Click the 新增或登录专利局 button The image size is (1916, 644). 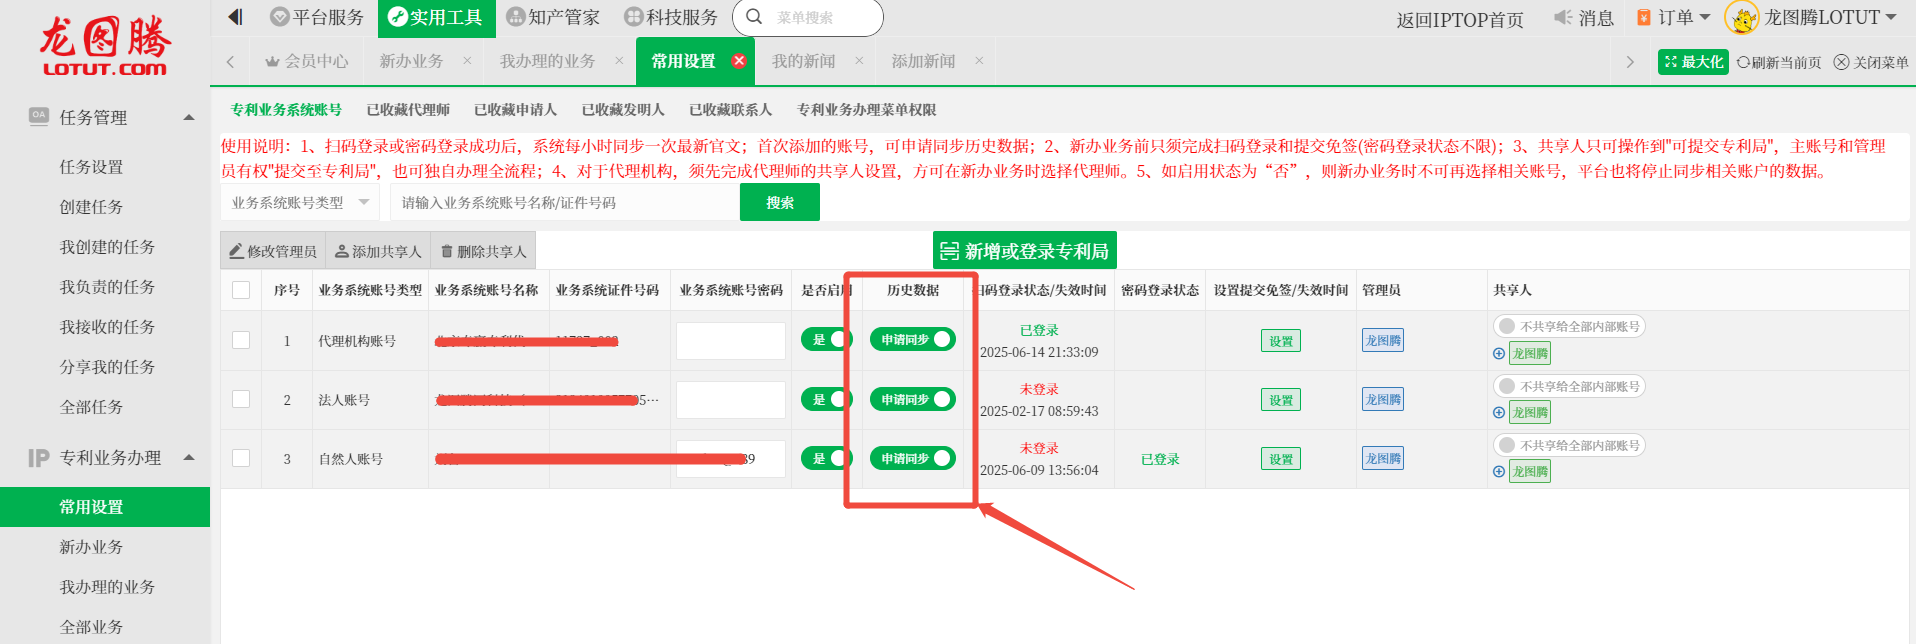pyautogui.click(x=1024, y=251)
